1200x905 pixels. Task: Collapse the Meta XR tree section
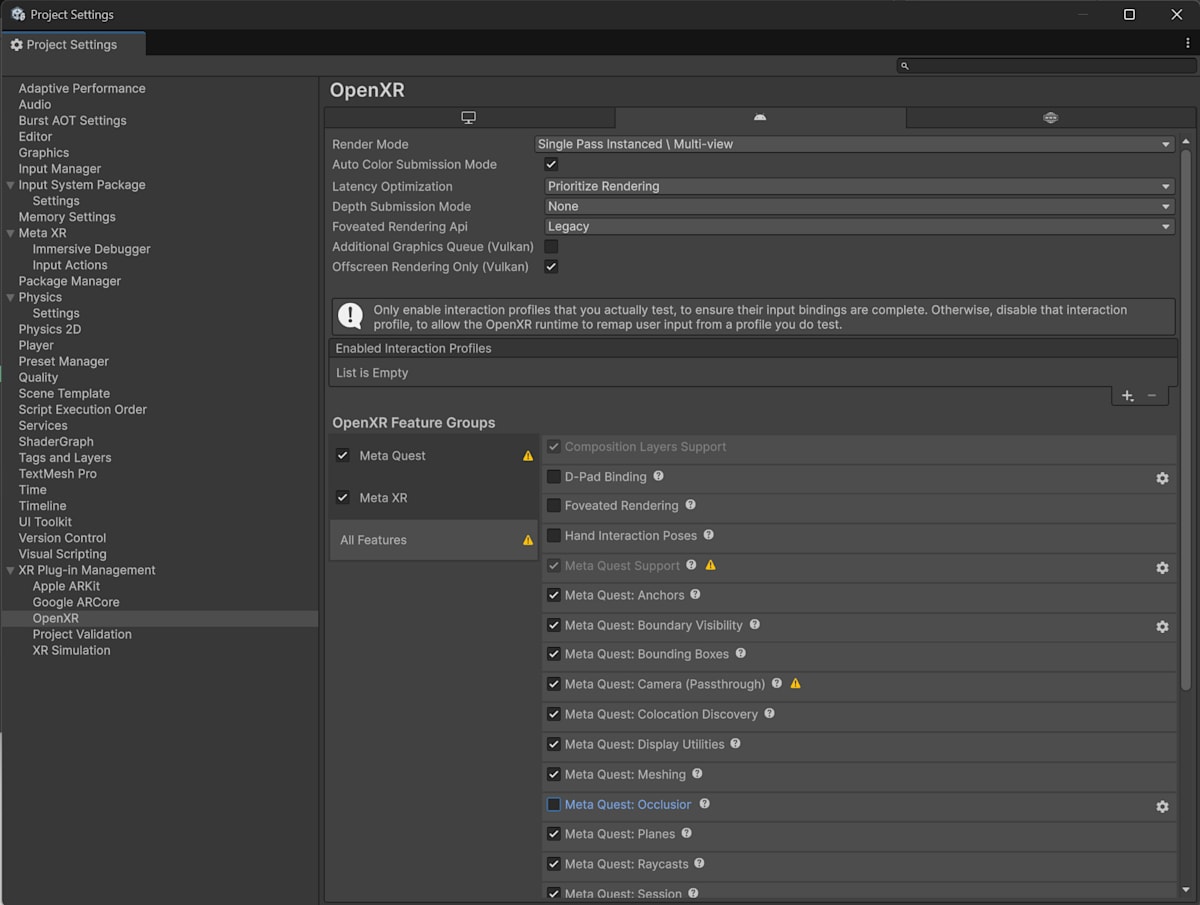(x=11, y=233)
